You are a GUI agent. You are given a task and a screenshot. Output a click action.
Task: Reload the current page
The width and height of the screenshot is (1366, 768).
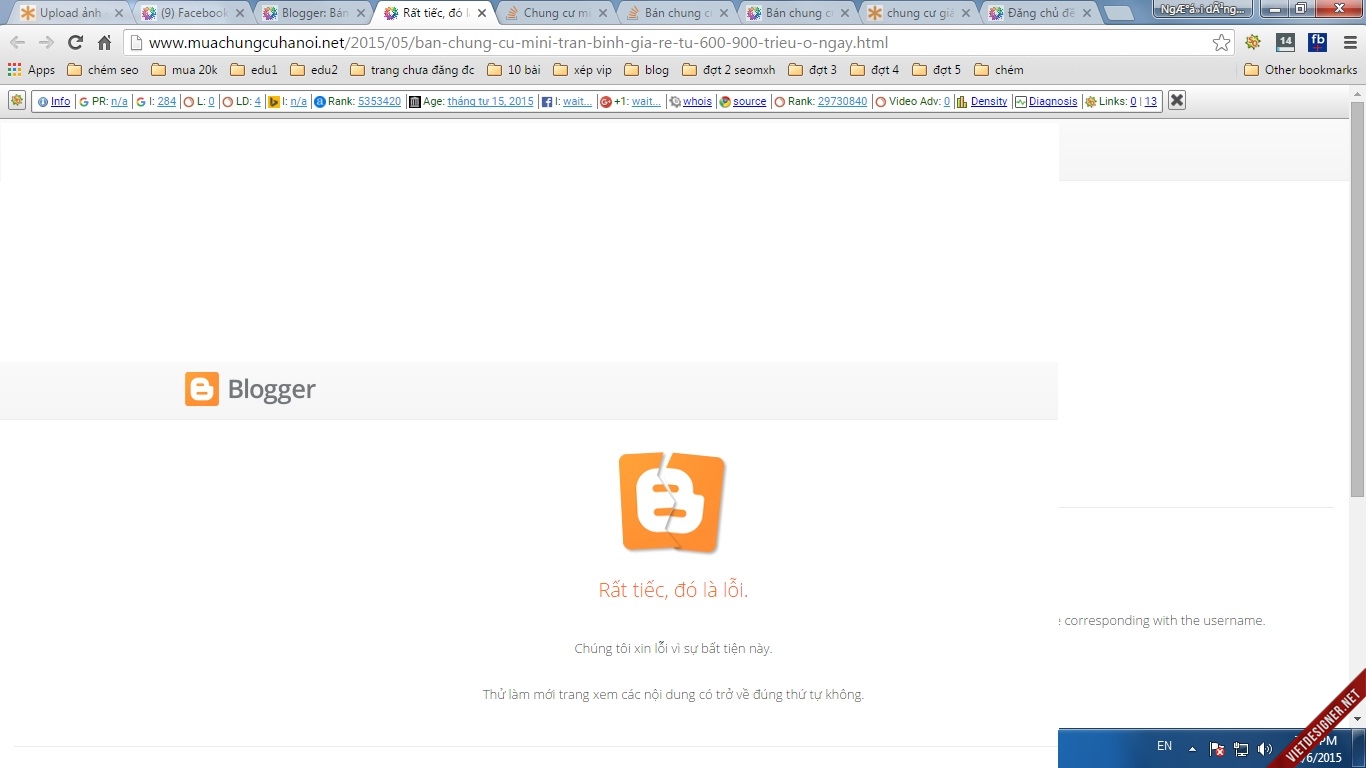pos(75,43)
